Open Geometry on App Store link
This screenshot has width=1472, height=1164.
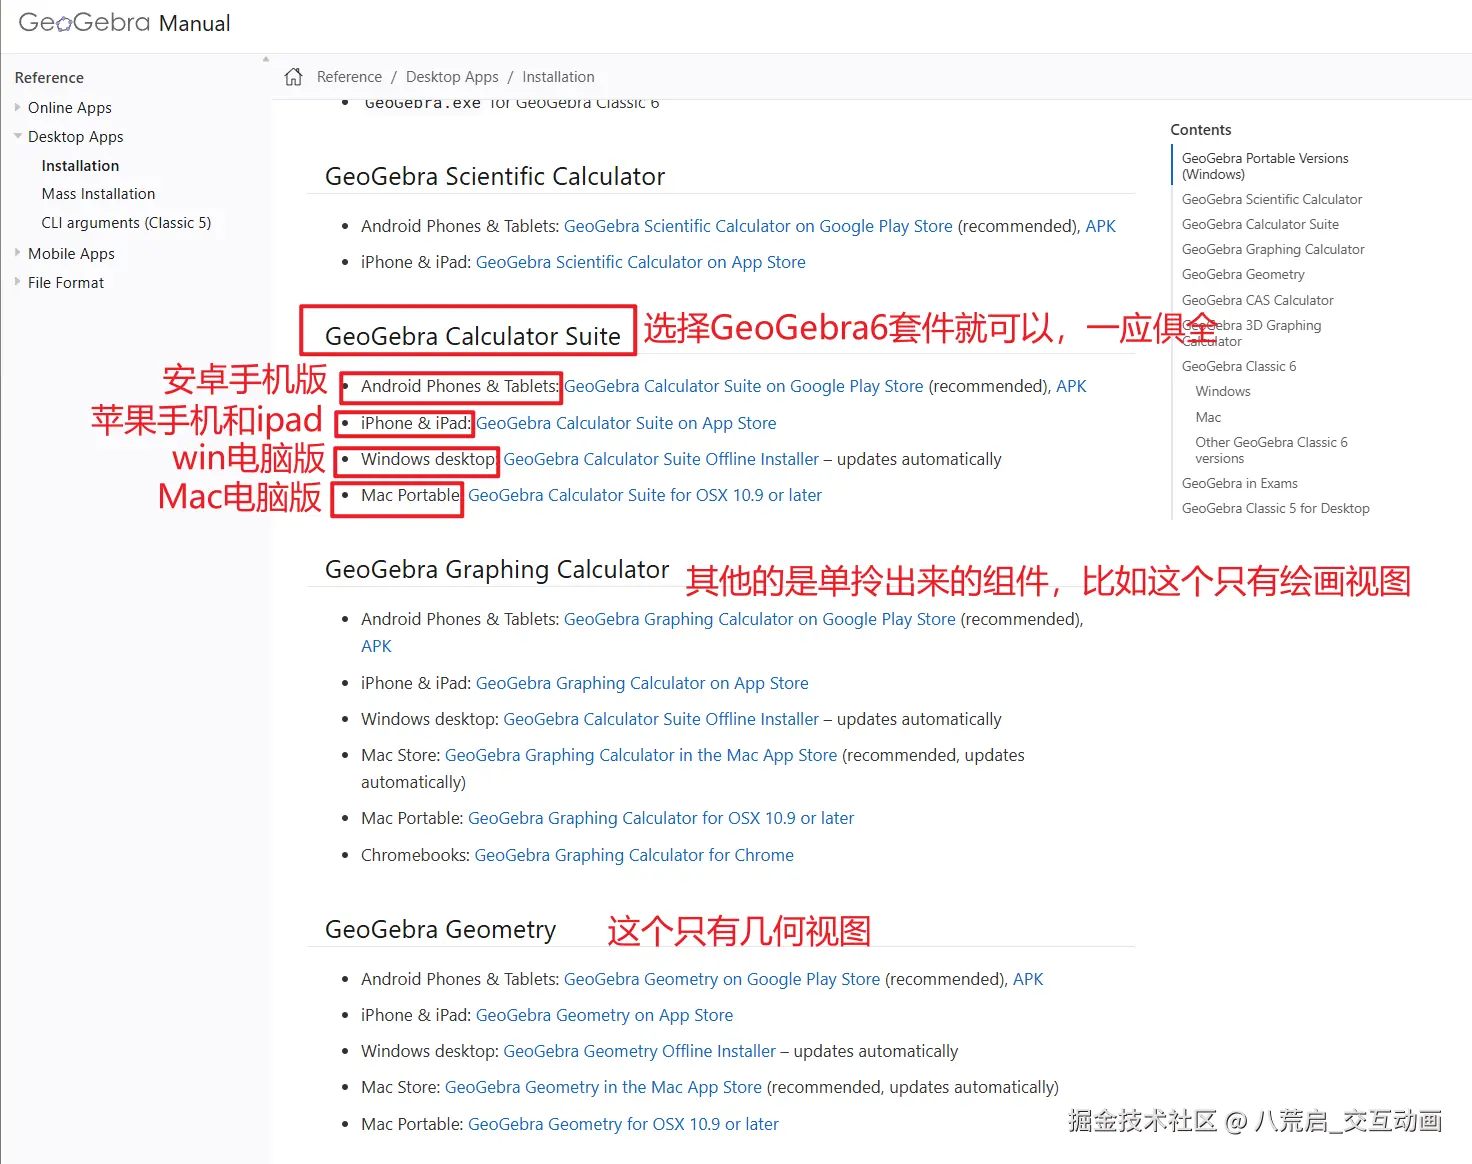[x=604, y=1015]
